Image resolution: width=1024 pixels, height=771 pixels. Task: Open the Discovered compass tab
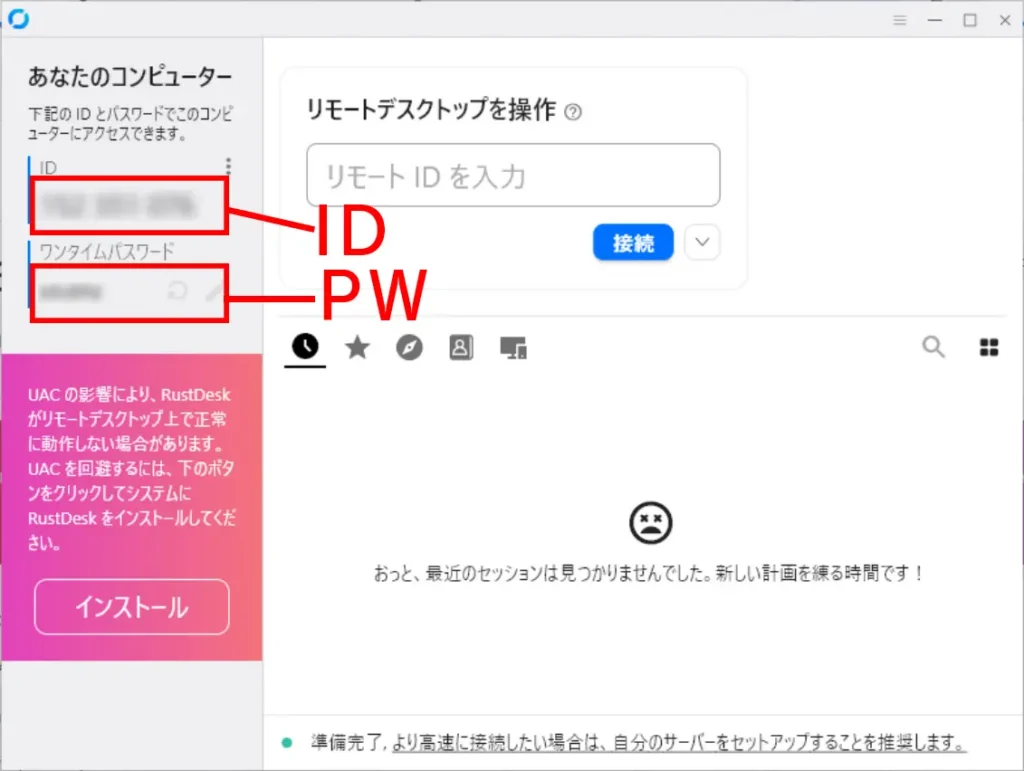pyautogui.click(x=409, y=347)
